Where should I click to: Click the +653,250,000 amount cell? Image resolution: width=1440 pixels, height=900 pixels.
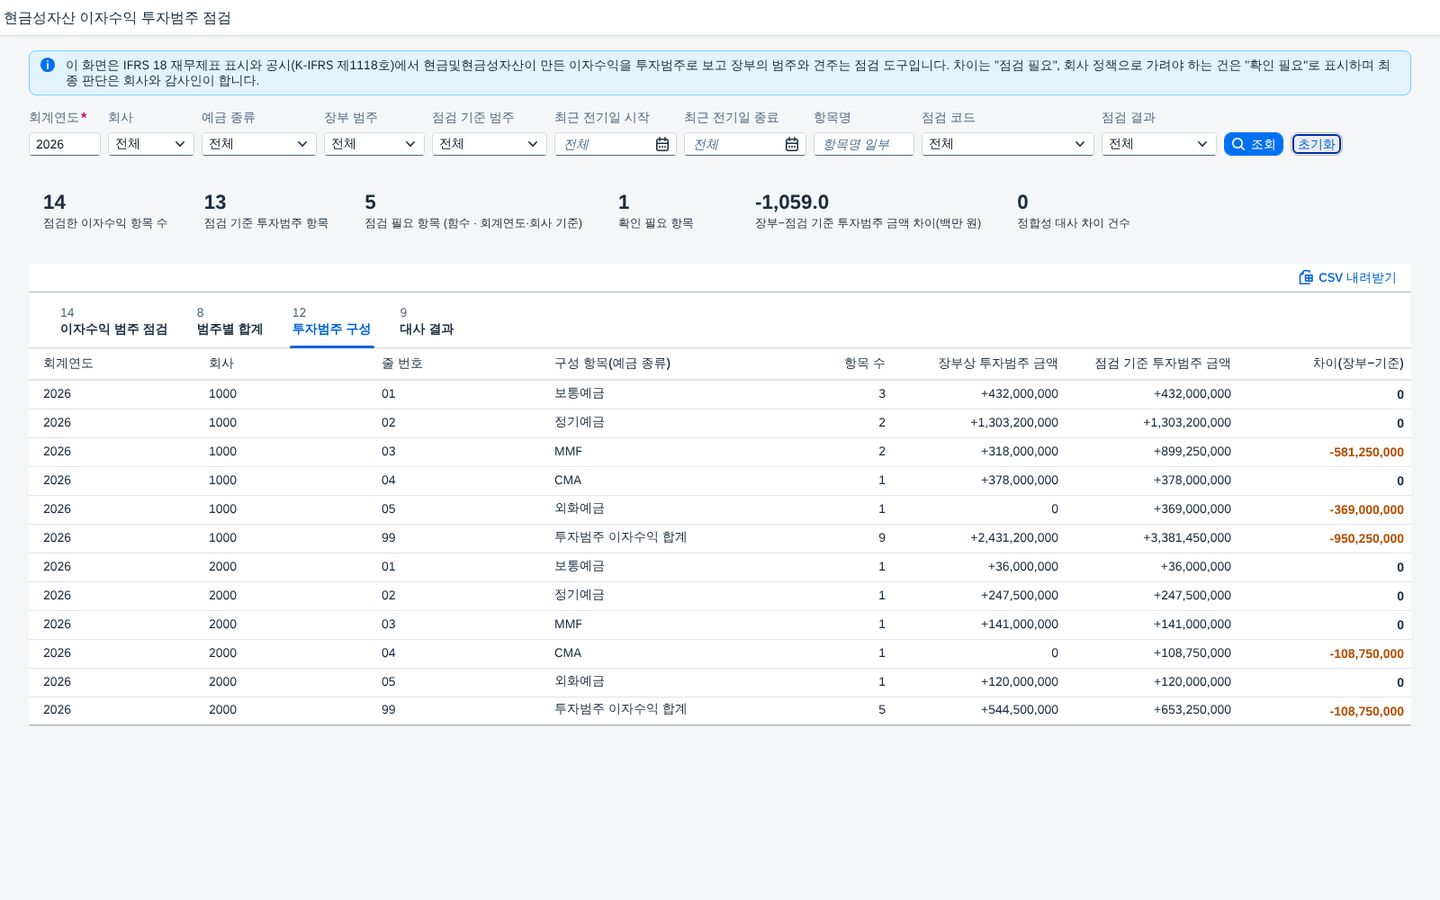tap(1192, 710)
